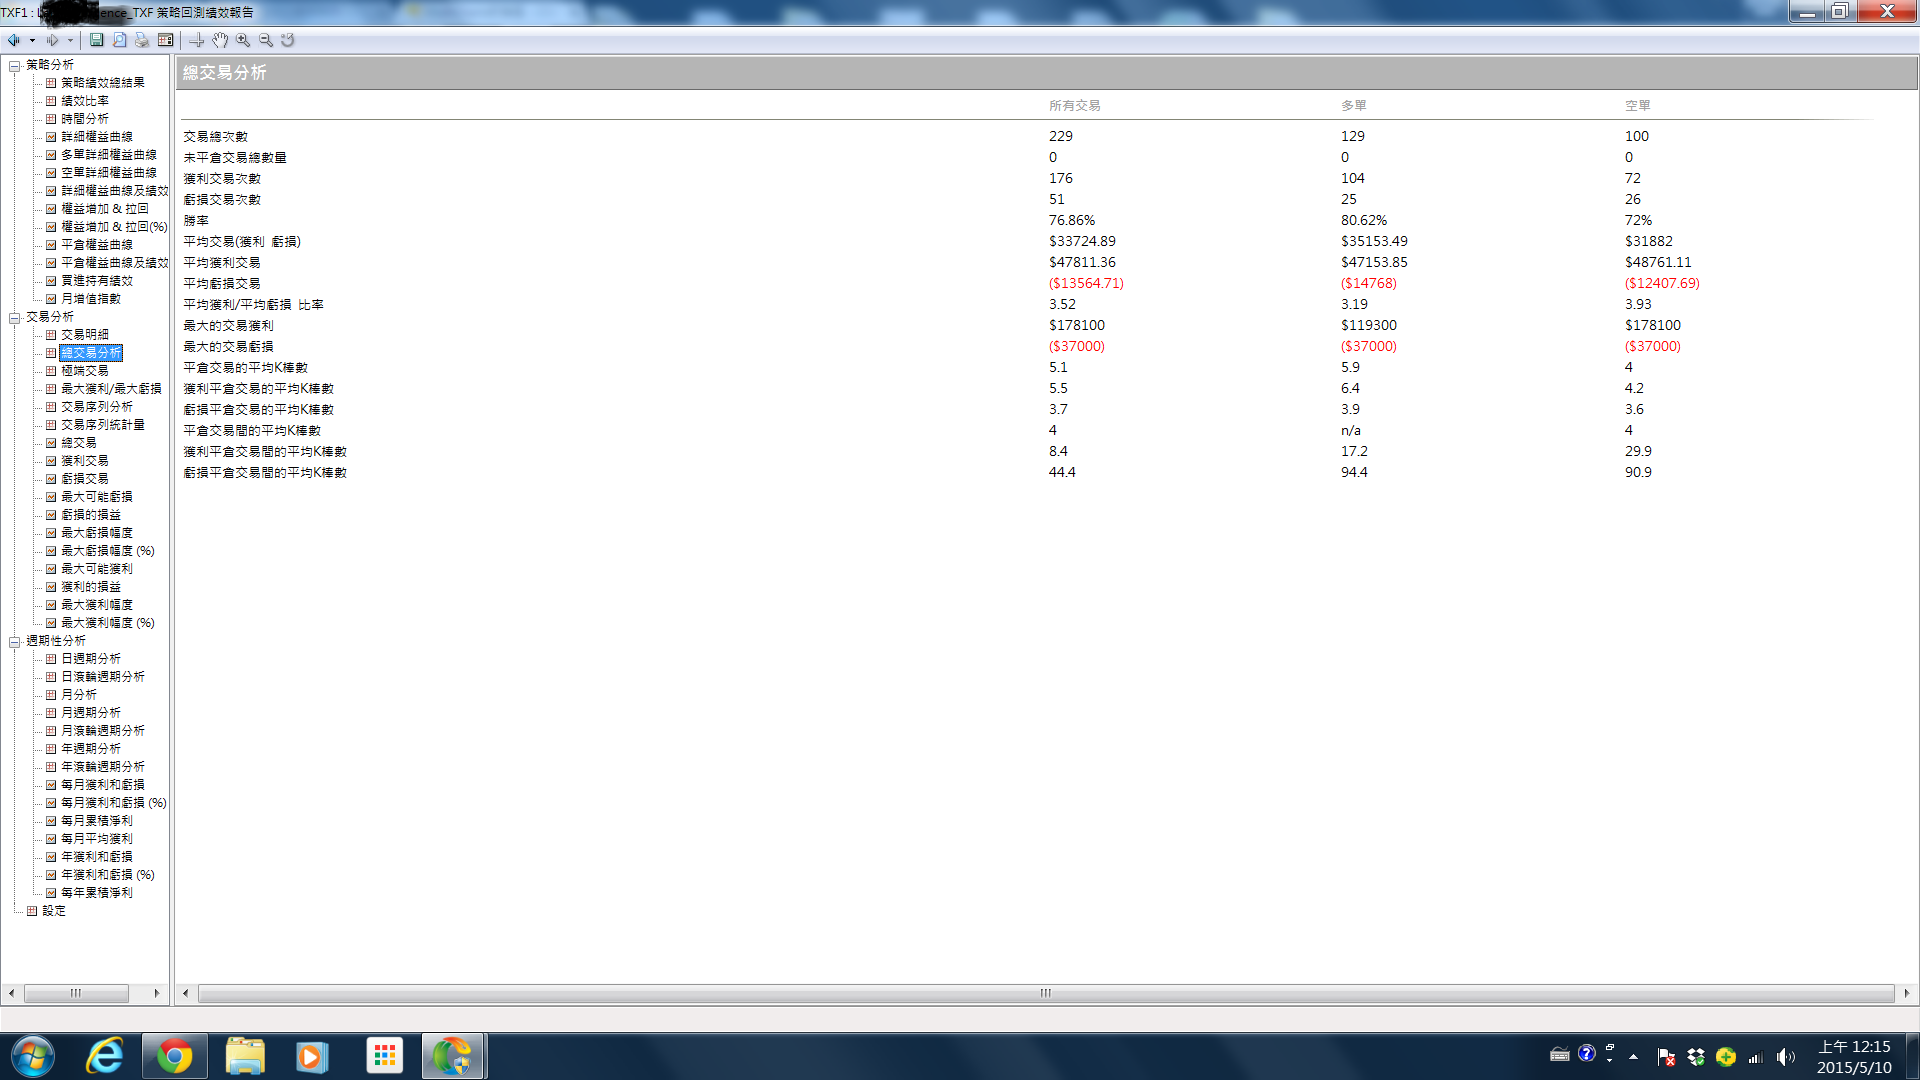
Task: Click the report settings table icon
Action: 165,40
